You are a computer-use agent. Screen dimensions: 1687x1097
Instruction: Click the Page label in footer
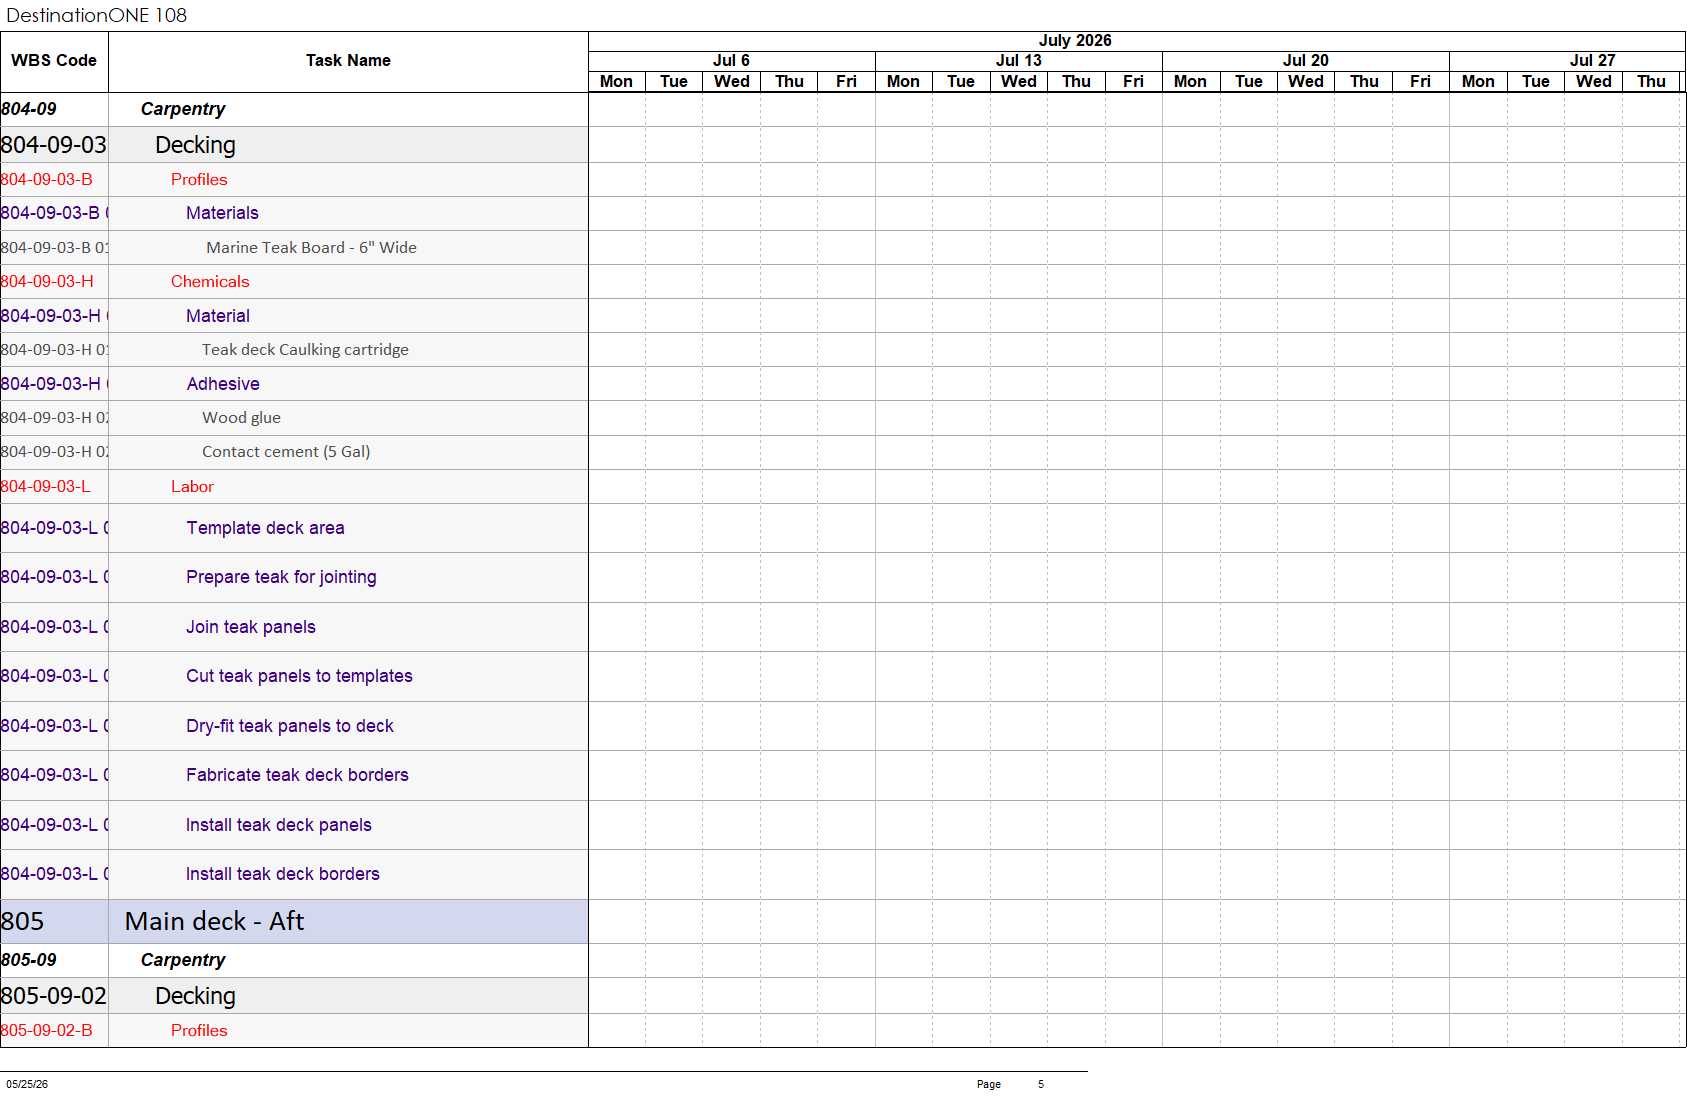click(989, 1084)
